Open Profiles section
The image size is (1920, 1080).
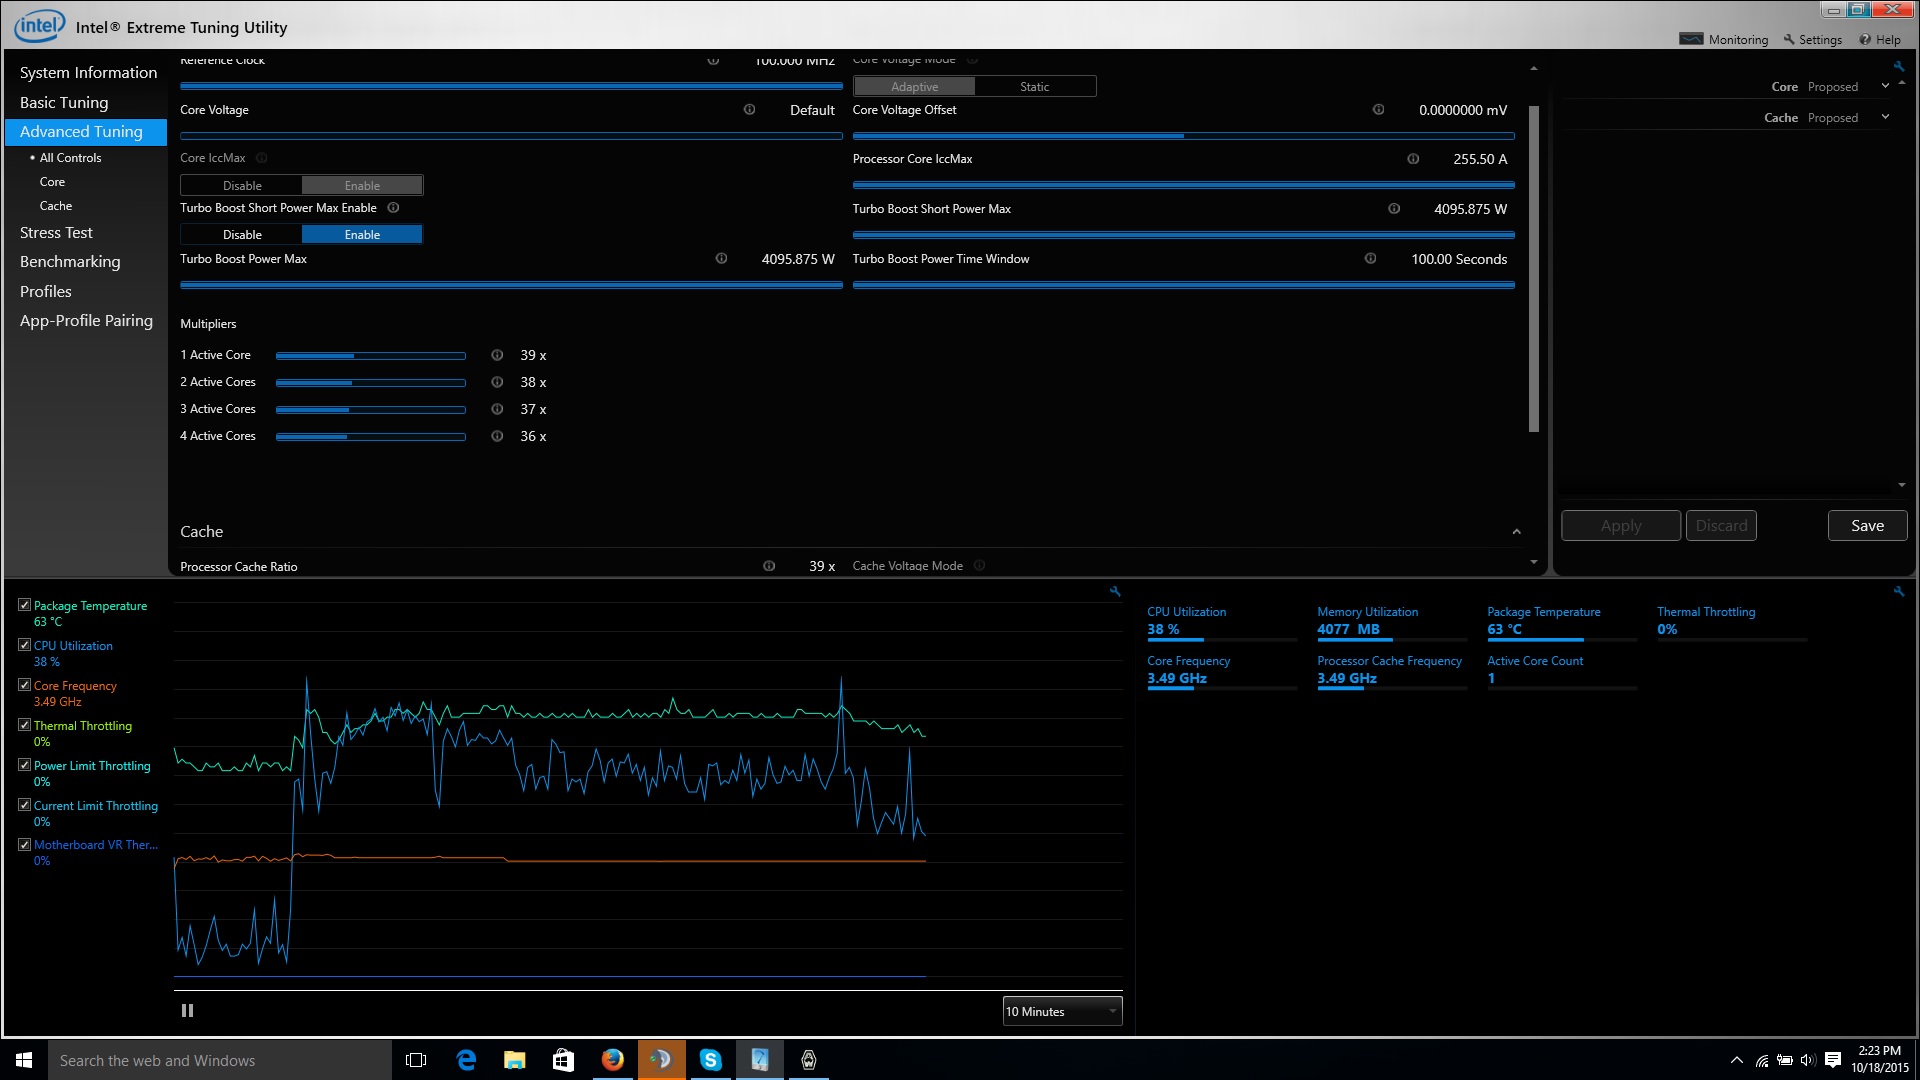tap(46, 292)
